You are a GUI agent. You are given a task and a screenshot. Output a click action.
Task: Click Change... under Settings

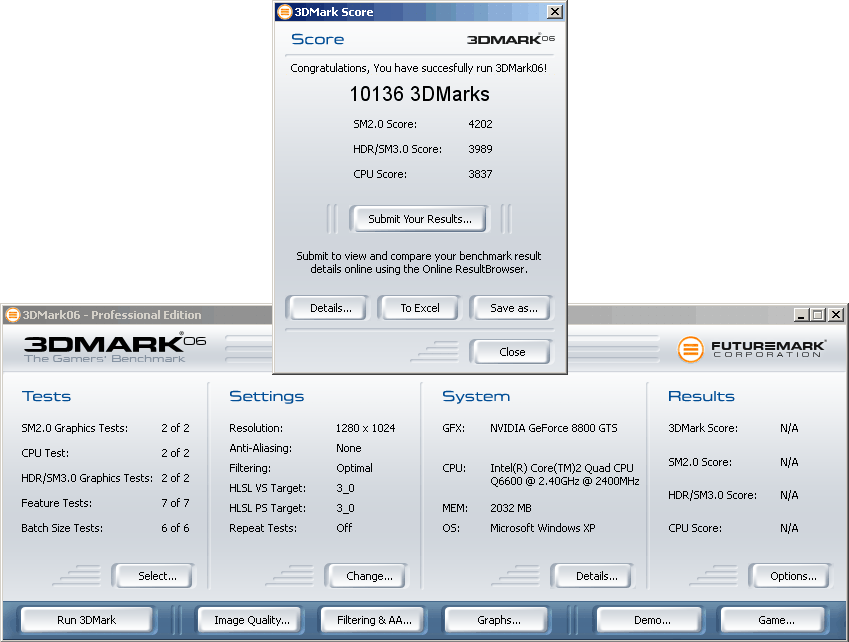pyautogui.click(x=369, y=576)
